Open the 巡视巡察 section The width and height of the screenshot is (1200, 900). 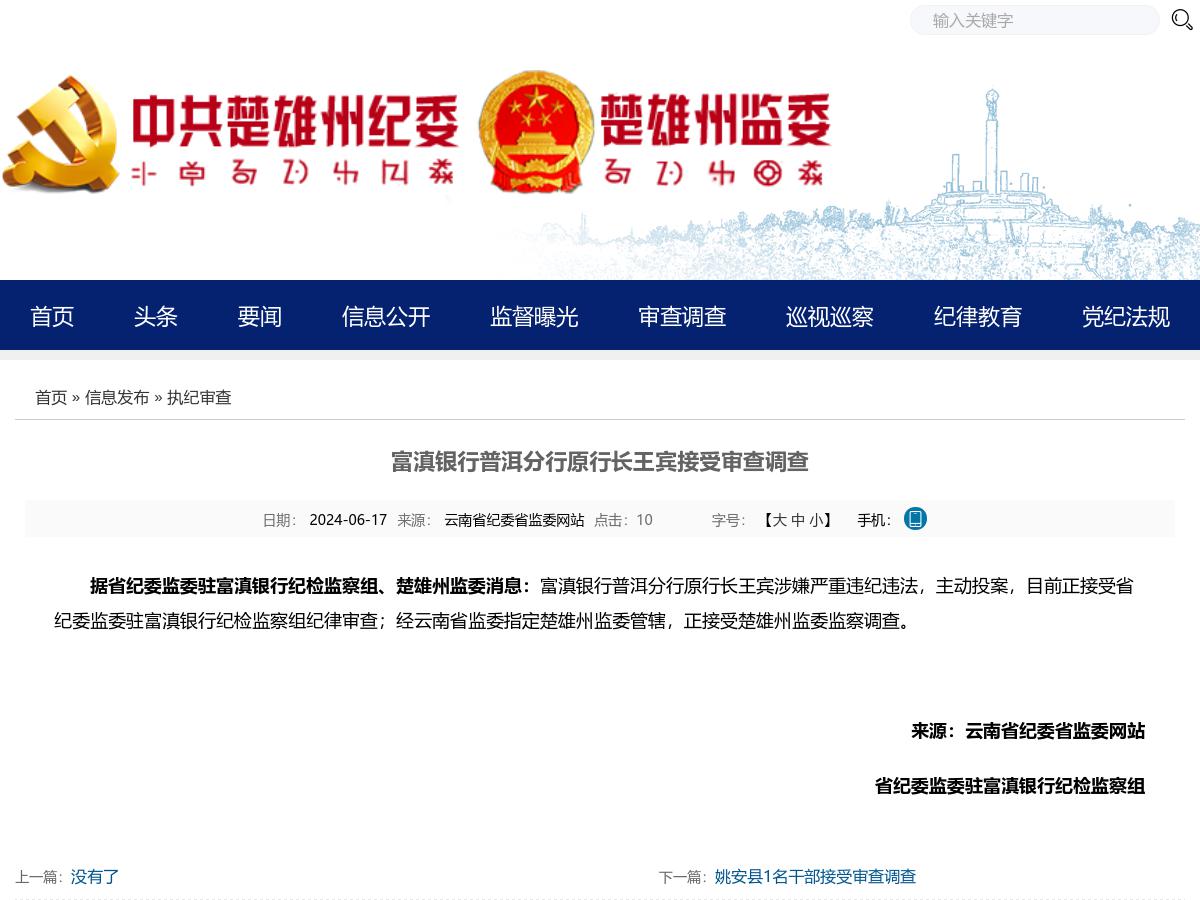point(829,316)
